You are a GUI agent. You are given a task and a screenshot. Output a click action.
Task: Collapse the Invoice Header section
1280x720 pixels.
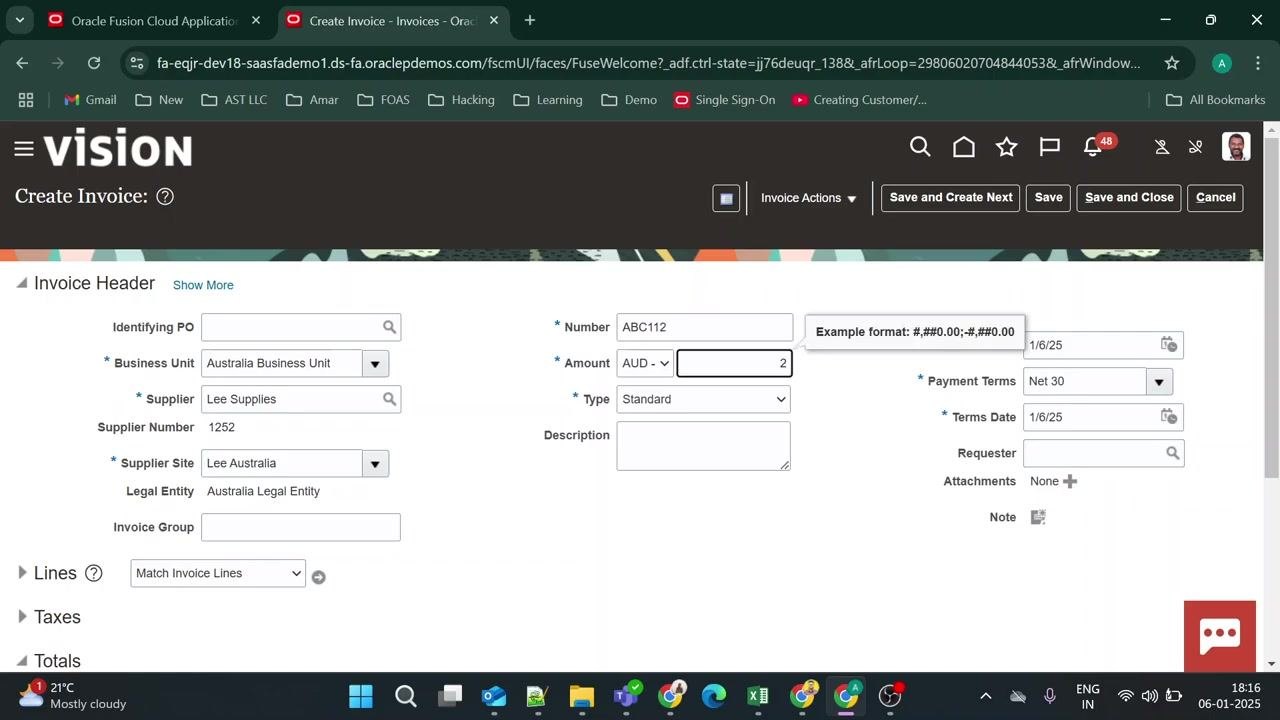click(x=22, y=284)
